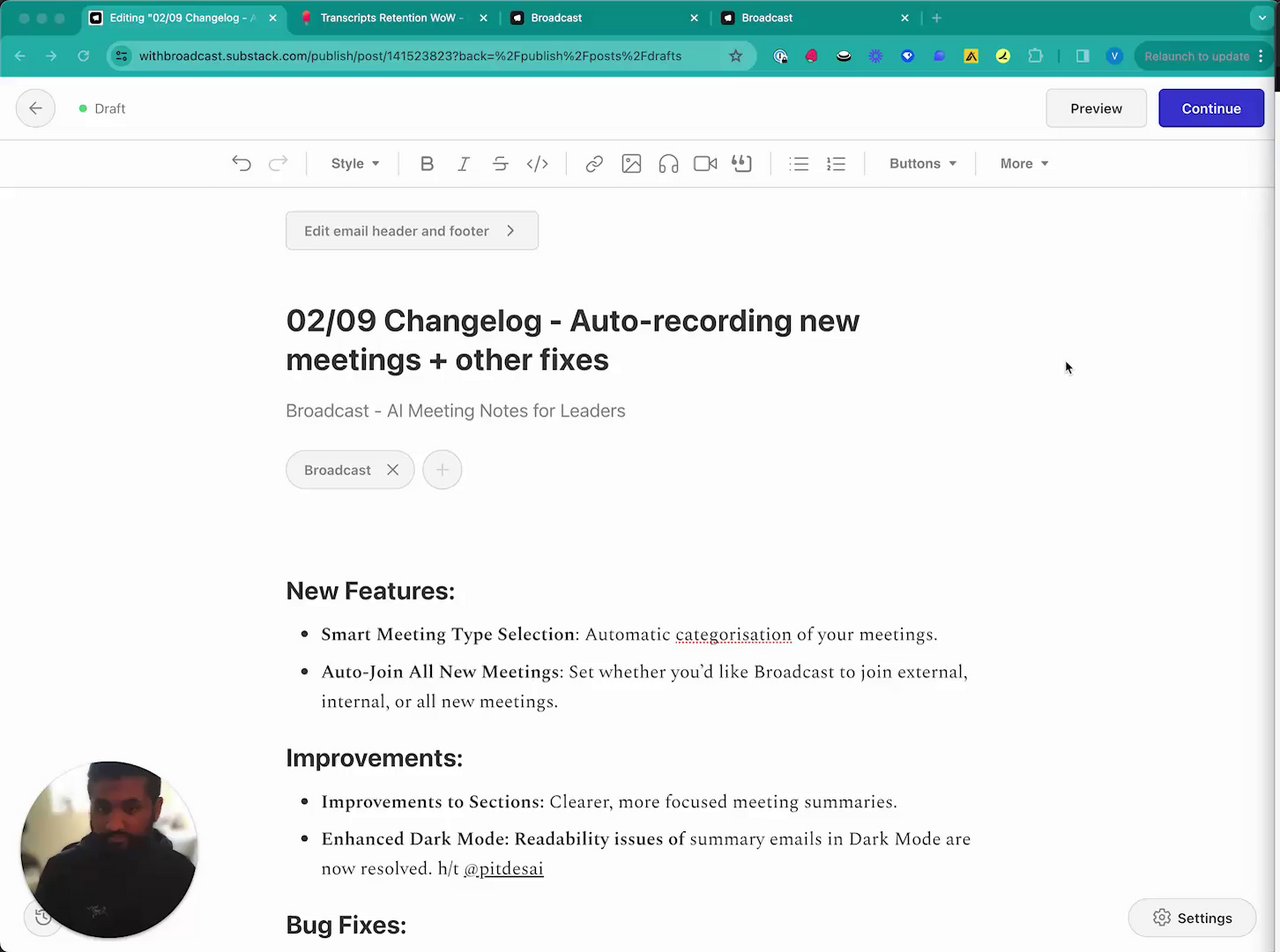Add another tag with the plus button

click(x=442, y=470)
